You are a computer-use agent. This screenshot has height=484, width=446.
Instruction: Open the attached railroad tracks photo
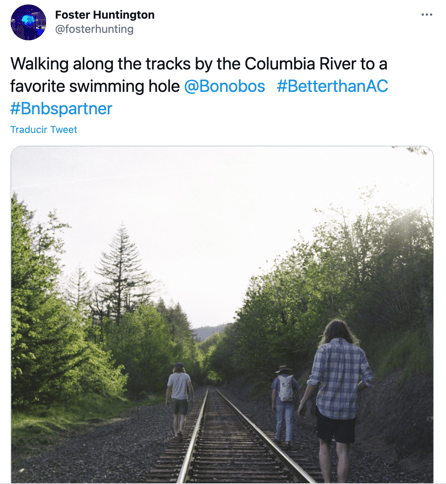pyautogui.click(x=222, y=315)
